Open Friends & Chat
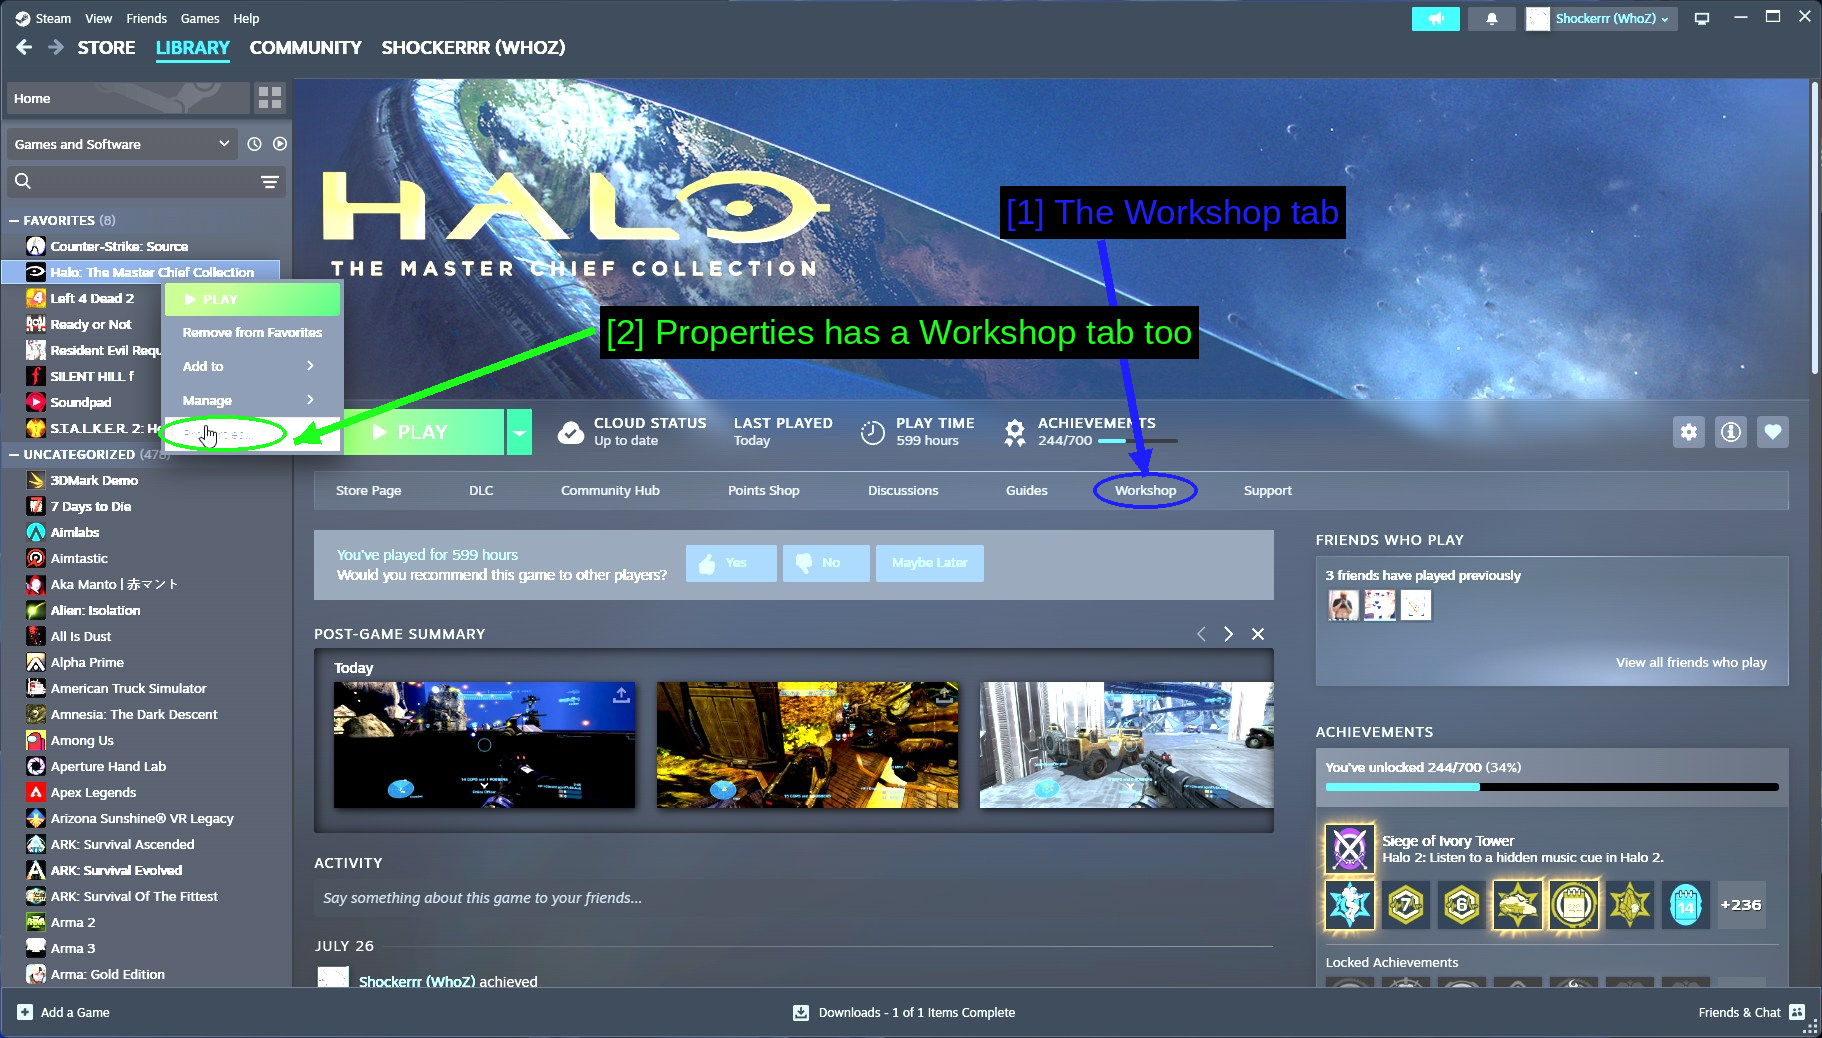The width and height of the screenshot is (1822, 1038). click(1751, 1012)
